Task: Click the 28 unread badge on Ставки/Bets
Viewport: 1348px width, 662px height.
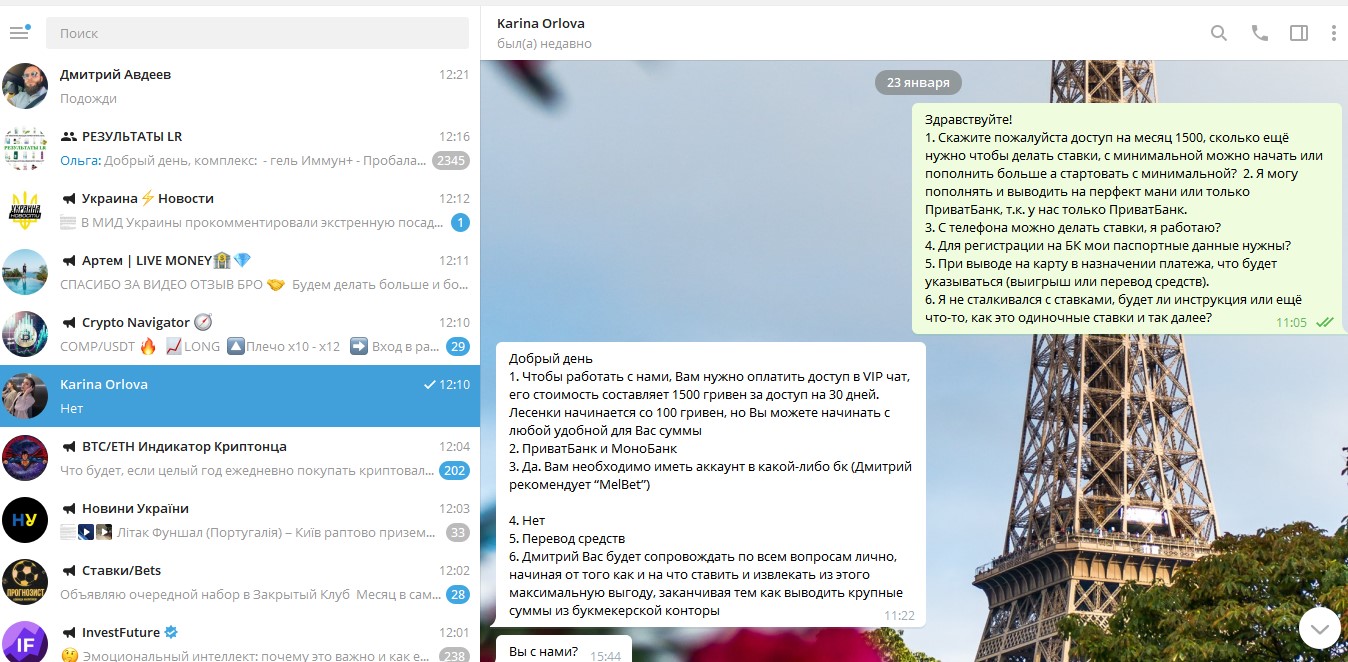Action: tap(458, 595)
